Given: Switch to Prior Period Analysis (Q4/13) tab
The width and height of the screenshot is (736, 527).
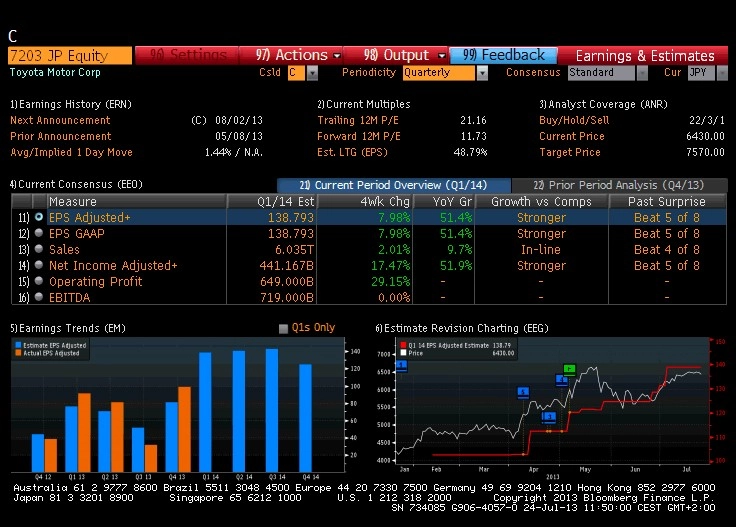Looking at the screenshot, I should point(619,185).
